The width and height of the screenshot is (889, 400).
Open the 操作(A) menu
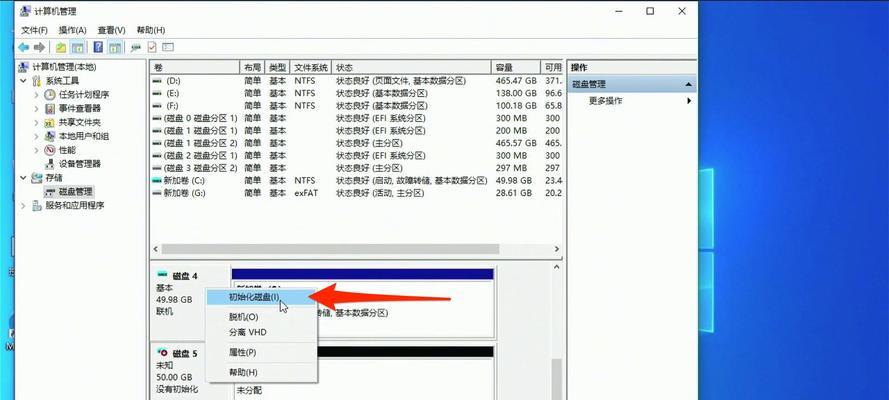tap(73, 30)
